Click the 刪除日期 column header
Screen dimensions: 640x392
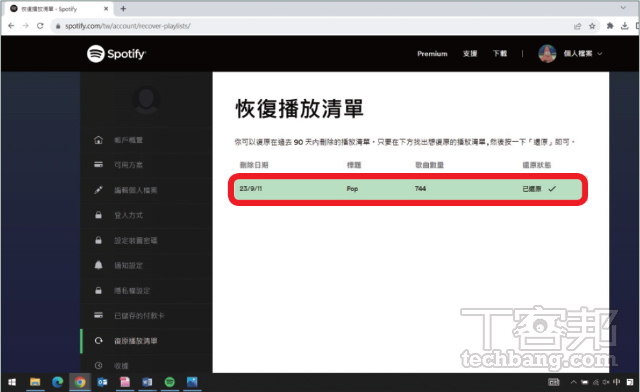[254, 165]
